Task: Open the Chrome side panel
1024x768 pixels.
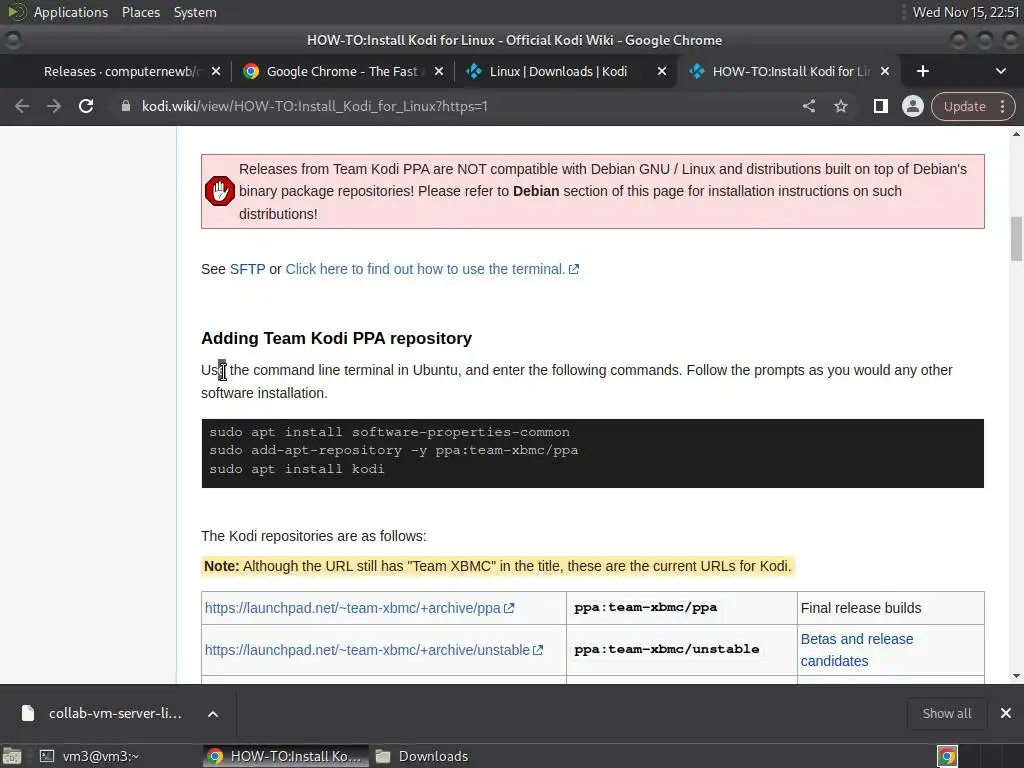Action: [880, 106]
